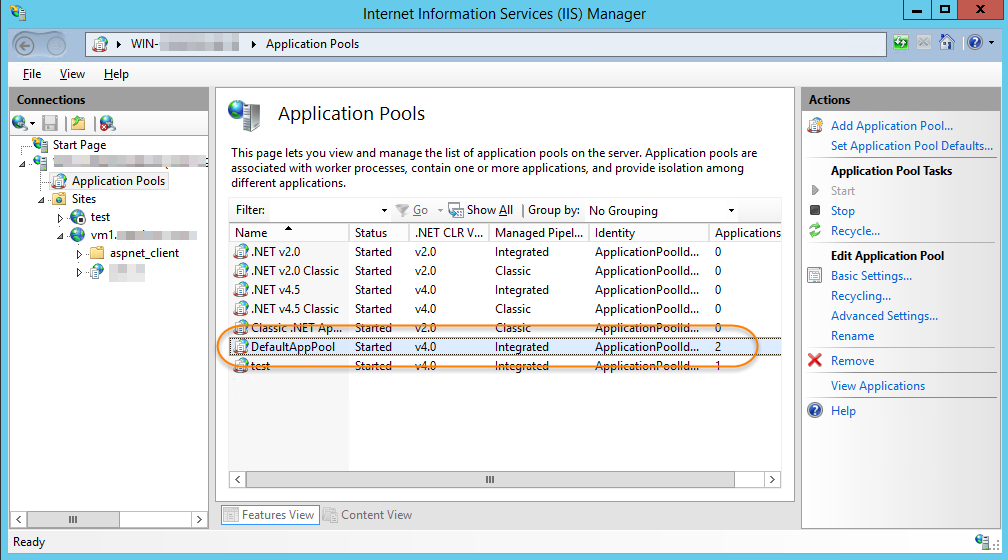Open the File menu
This screenshot has height=560, width=1008.
click(32, 74)
